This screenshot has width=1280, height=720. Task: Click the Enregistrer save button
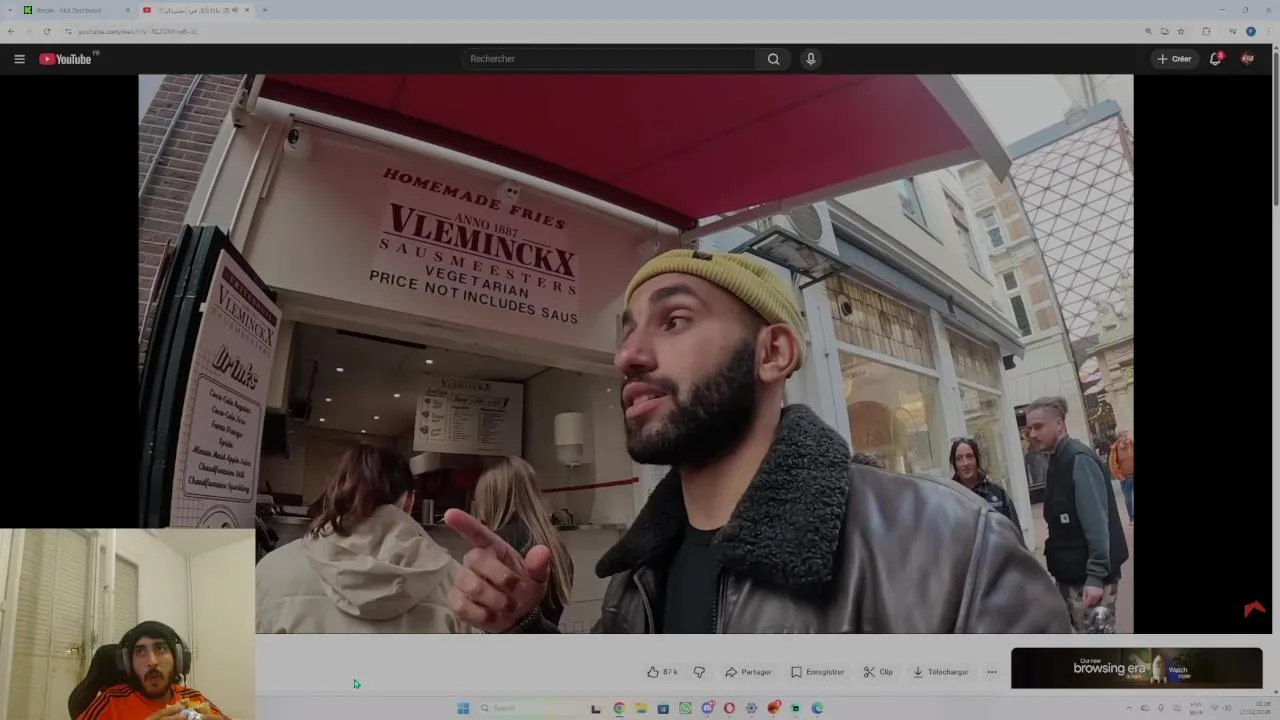pos(817,672)
